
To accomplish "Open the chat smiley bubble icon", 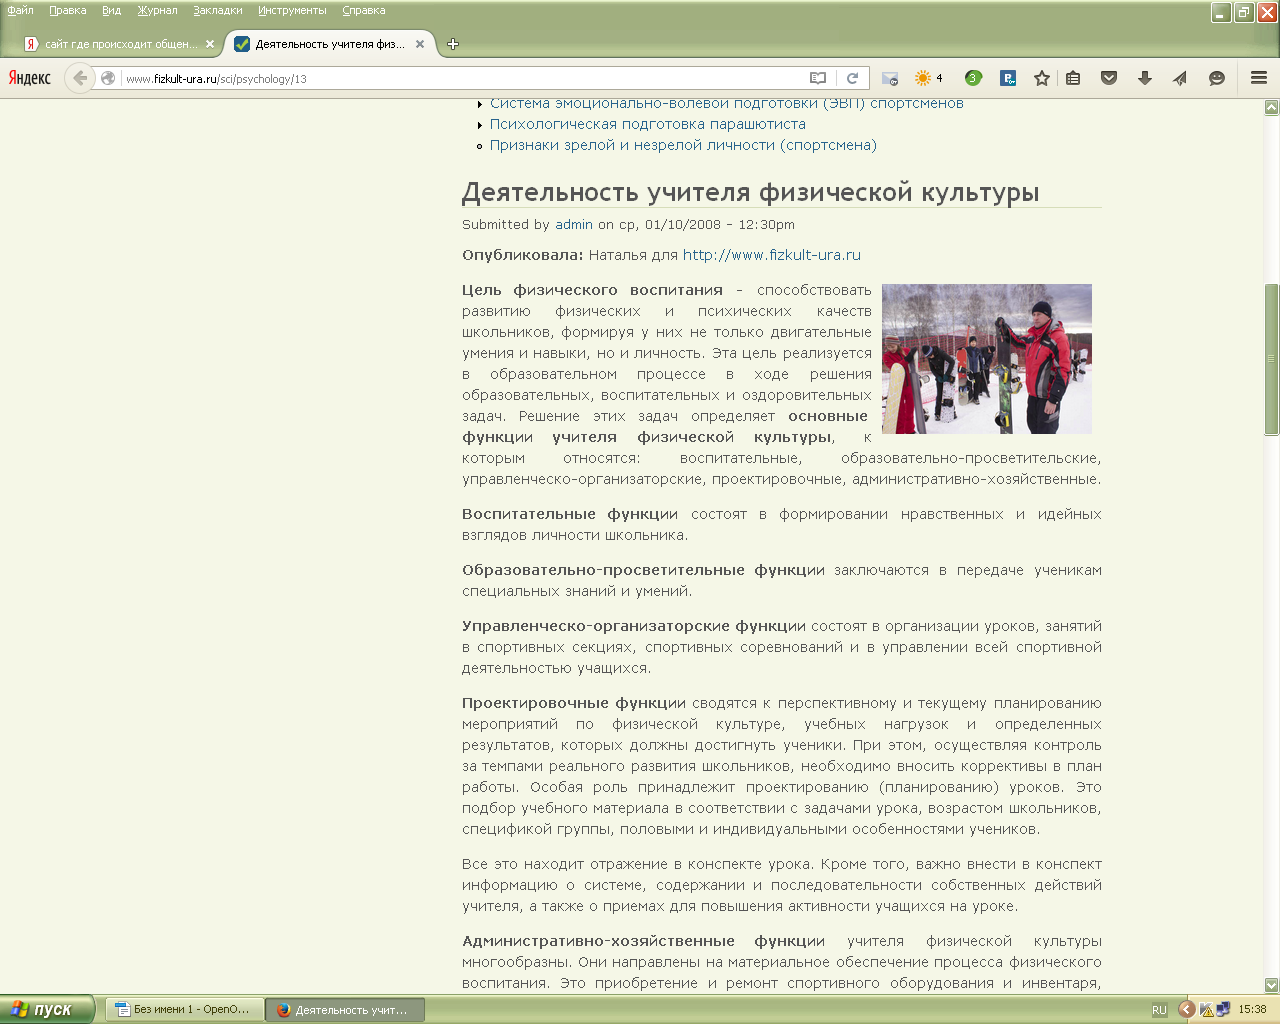I will coord(1217,78).
